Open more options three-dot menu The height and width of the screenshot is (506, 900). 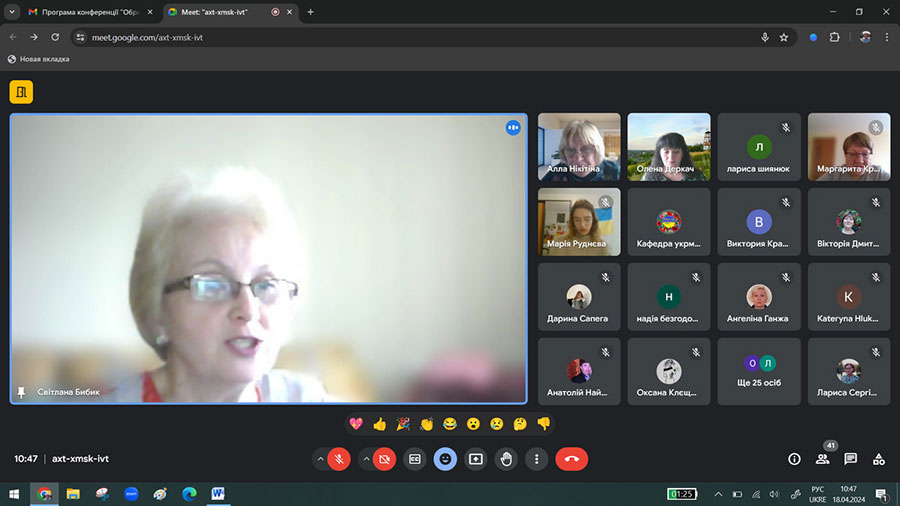click(536, 459)
